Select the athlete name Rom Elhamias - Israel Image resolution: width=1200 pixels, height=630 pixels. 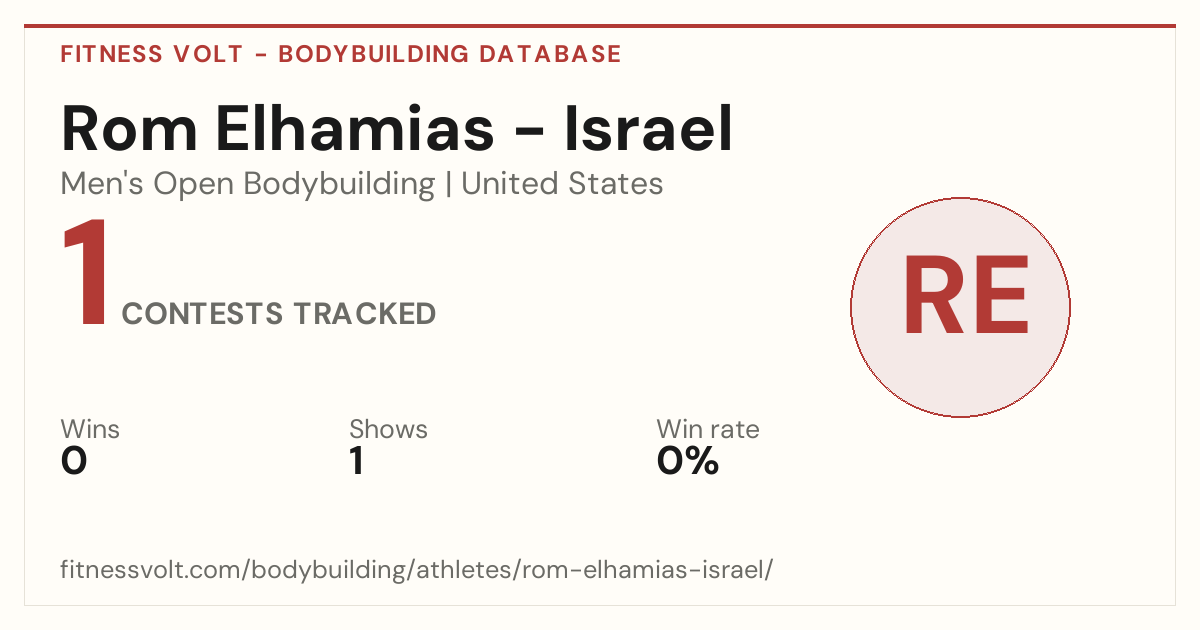click(397, 129)
